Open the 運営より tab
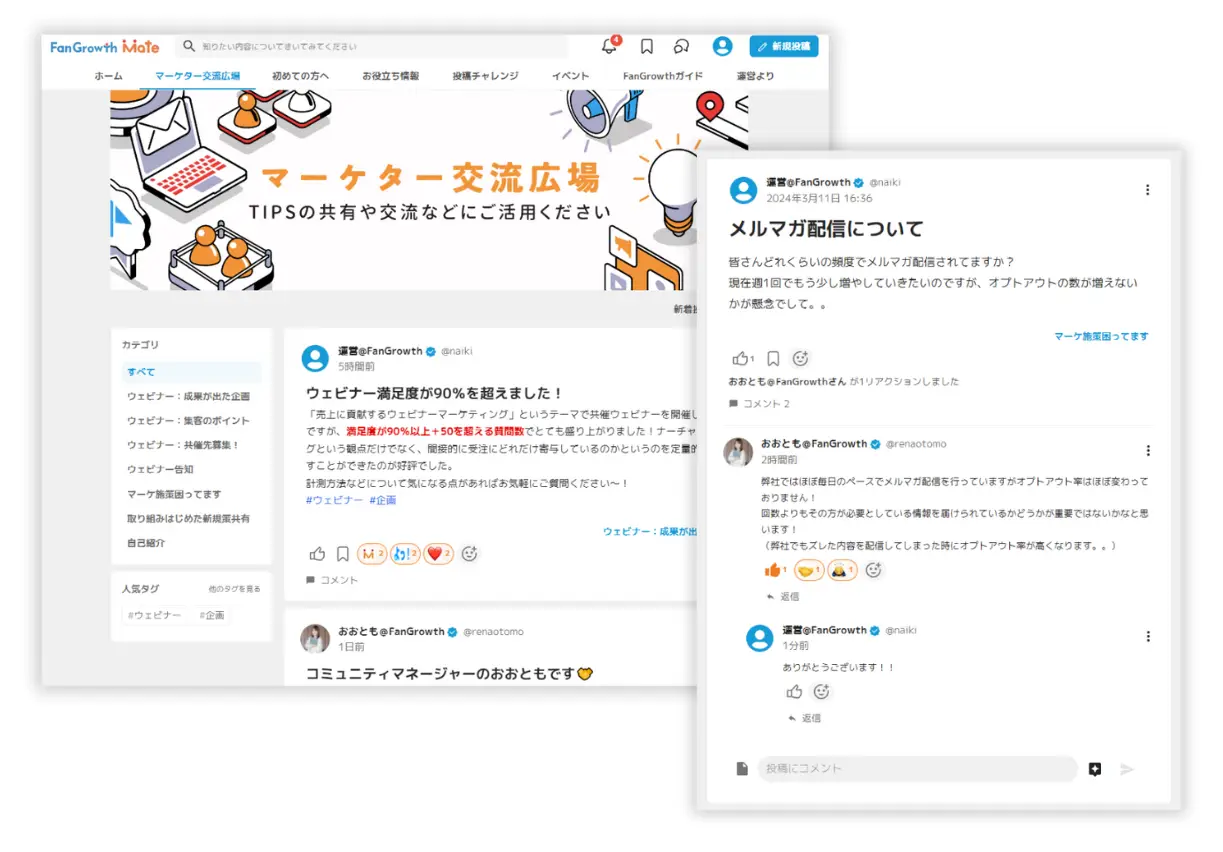The width and height of the screenshot is (1223, 852). pyautogui.click(x=755, y=76)
